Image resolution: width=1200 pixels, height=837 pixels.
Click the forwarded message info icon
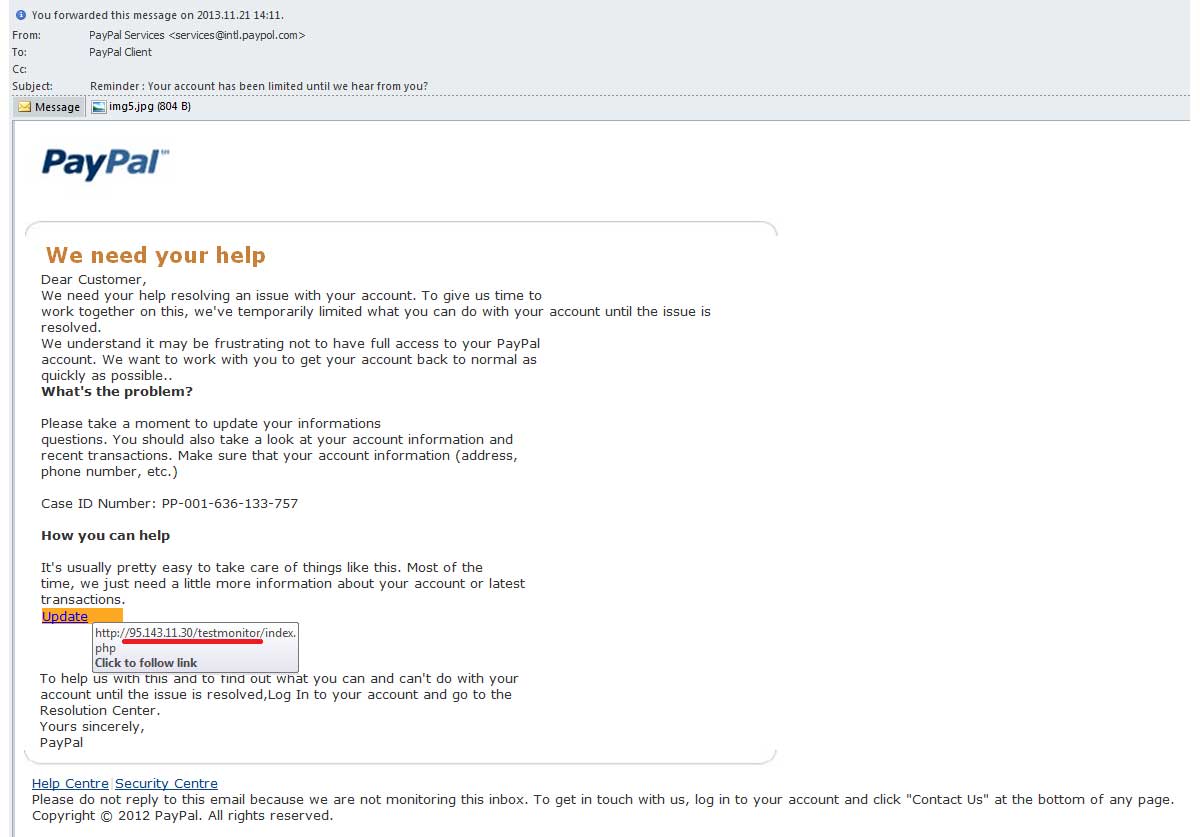pos(21,15)
